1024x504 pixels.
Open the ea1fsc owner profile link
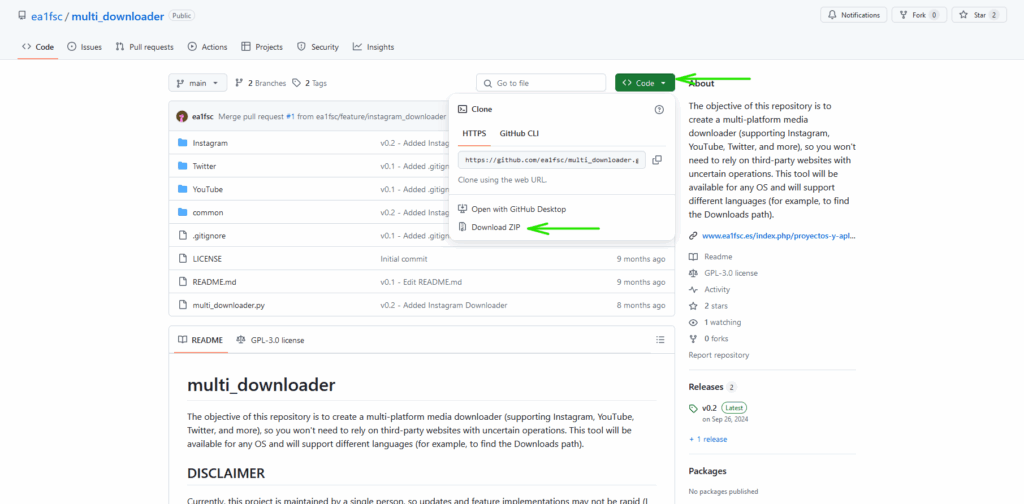46,16
